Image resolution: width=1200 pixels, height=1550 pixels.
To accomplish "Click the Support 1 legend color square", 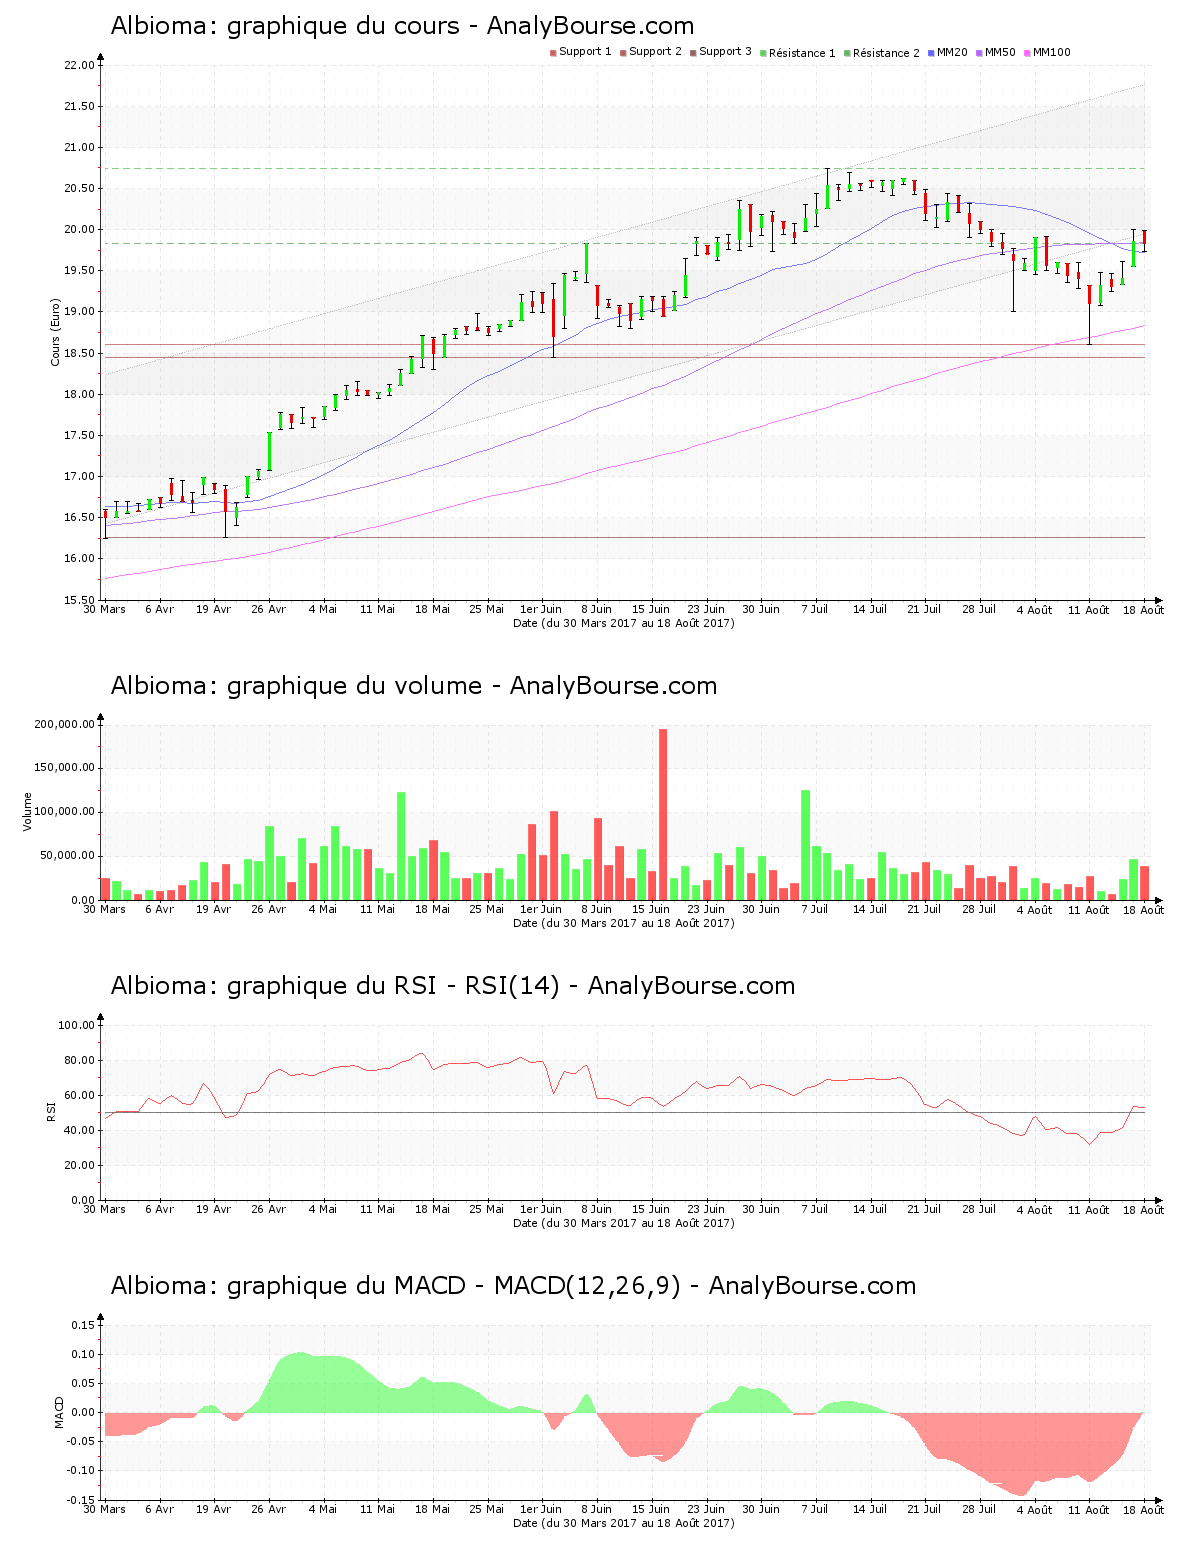I will pyautogui.click(x=553, y=53).
